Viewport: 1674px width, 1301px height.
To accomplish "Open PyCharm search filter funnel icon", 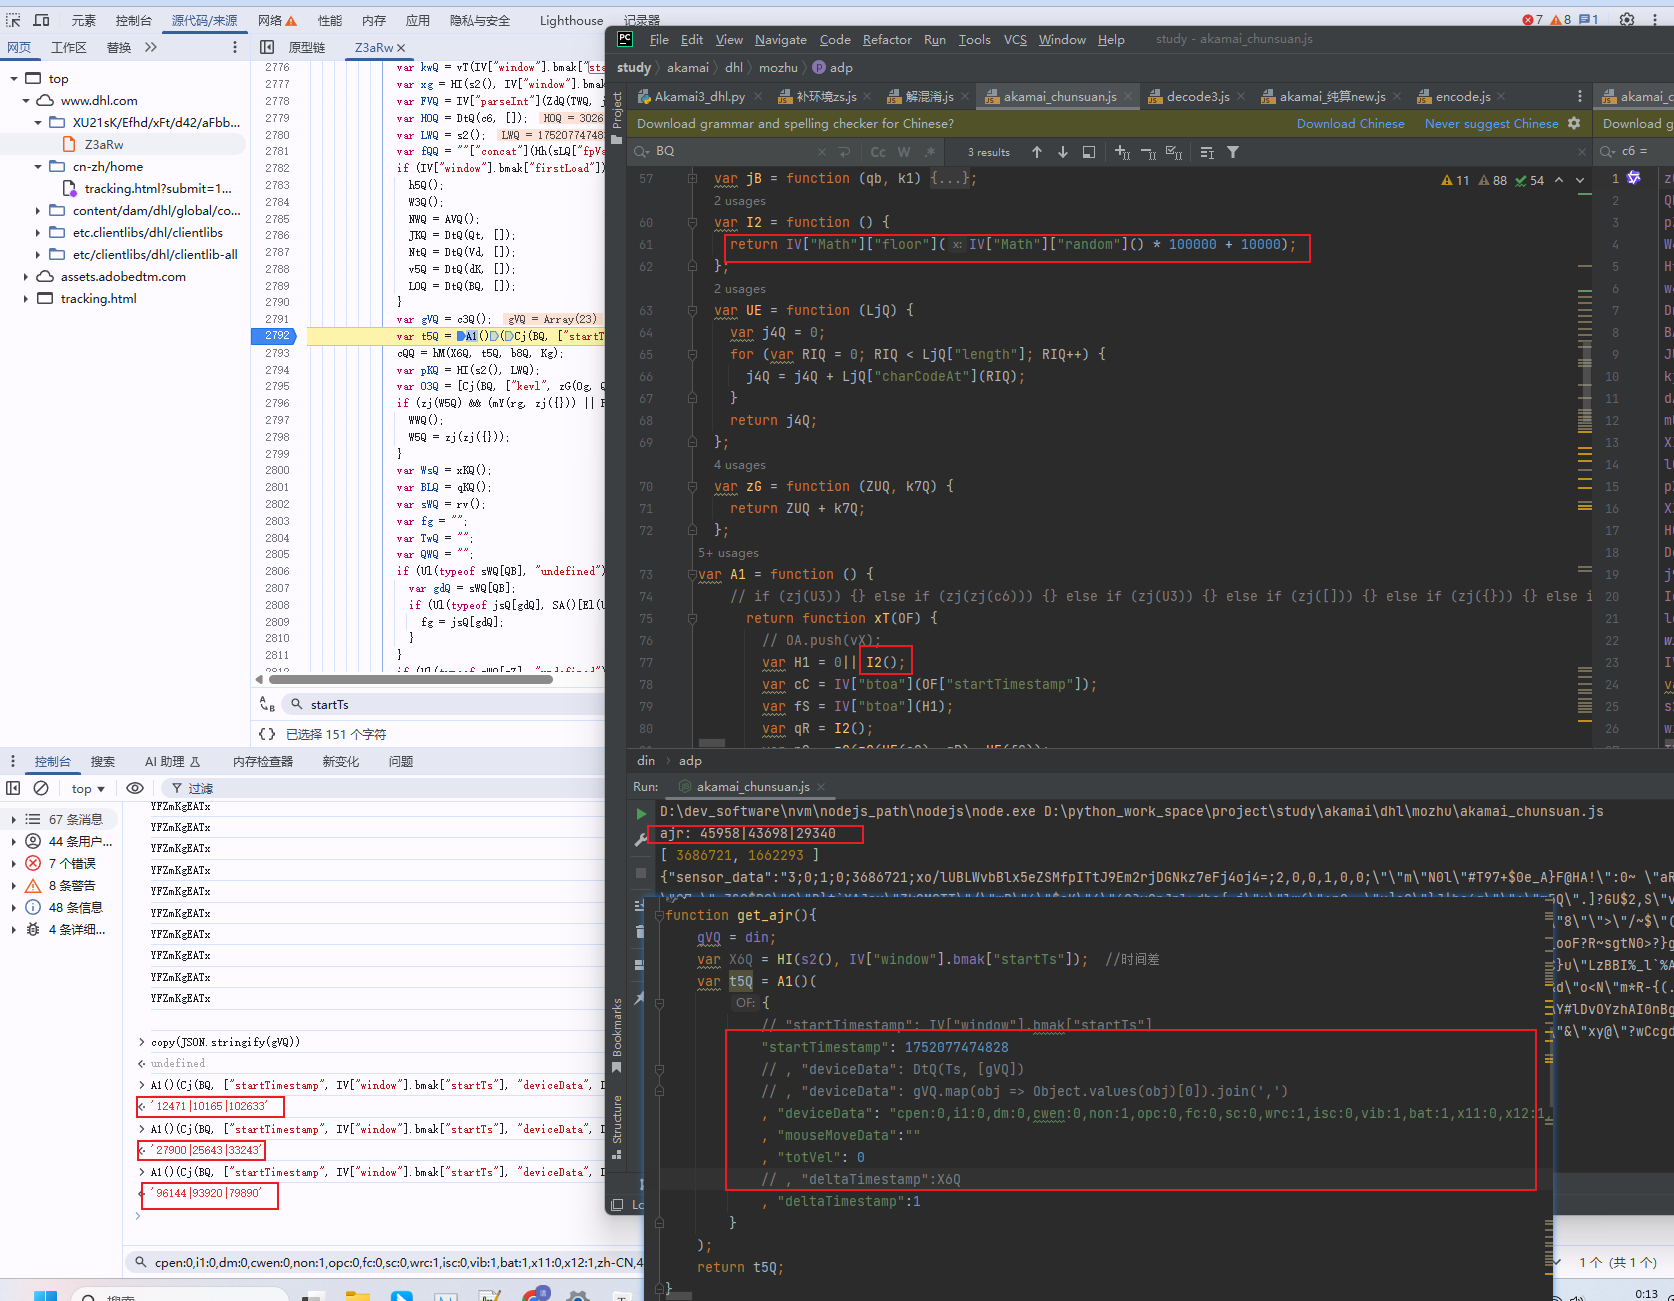I will pos(1233,152).
